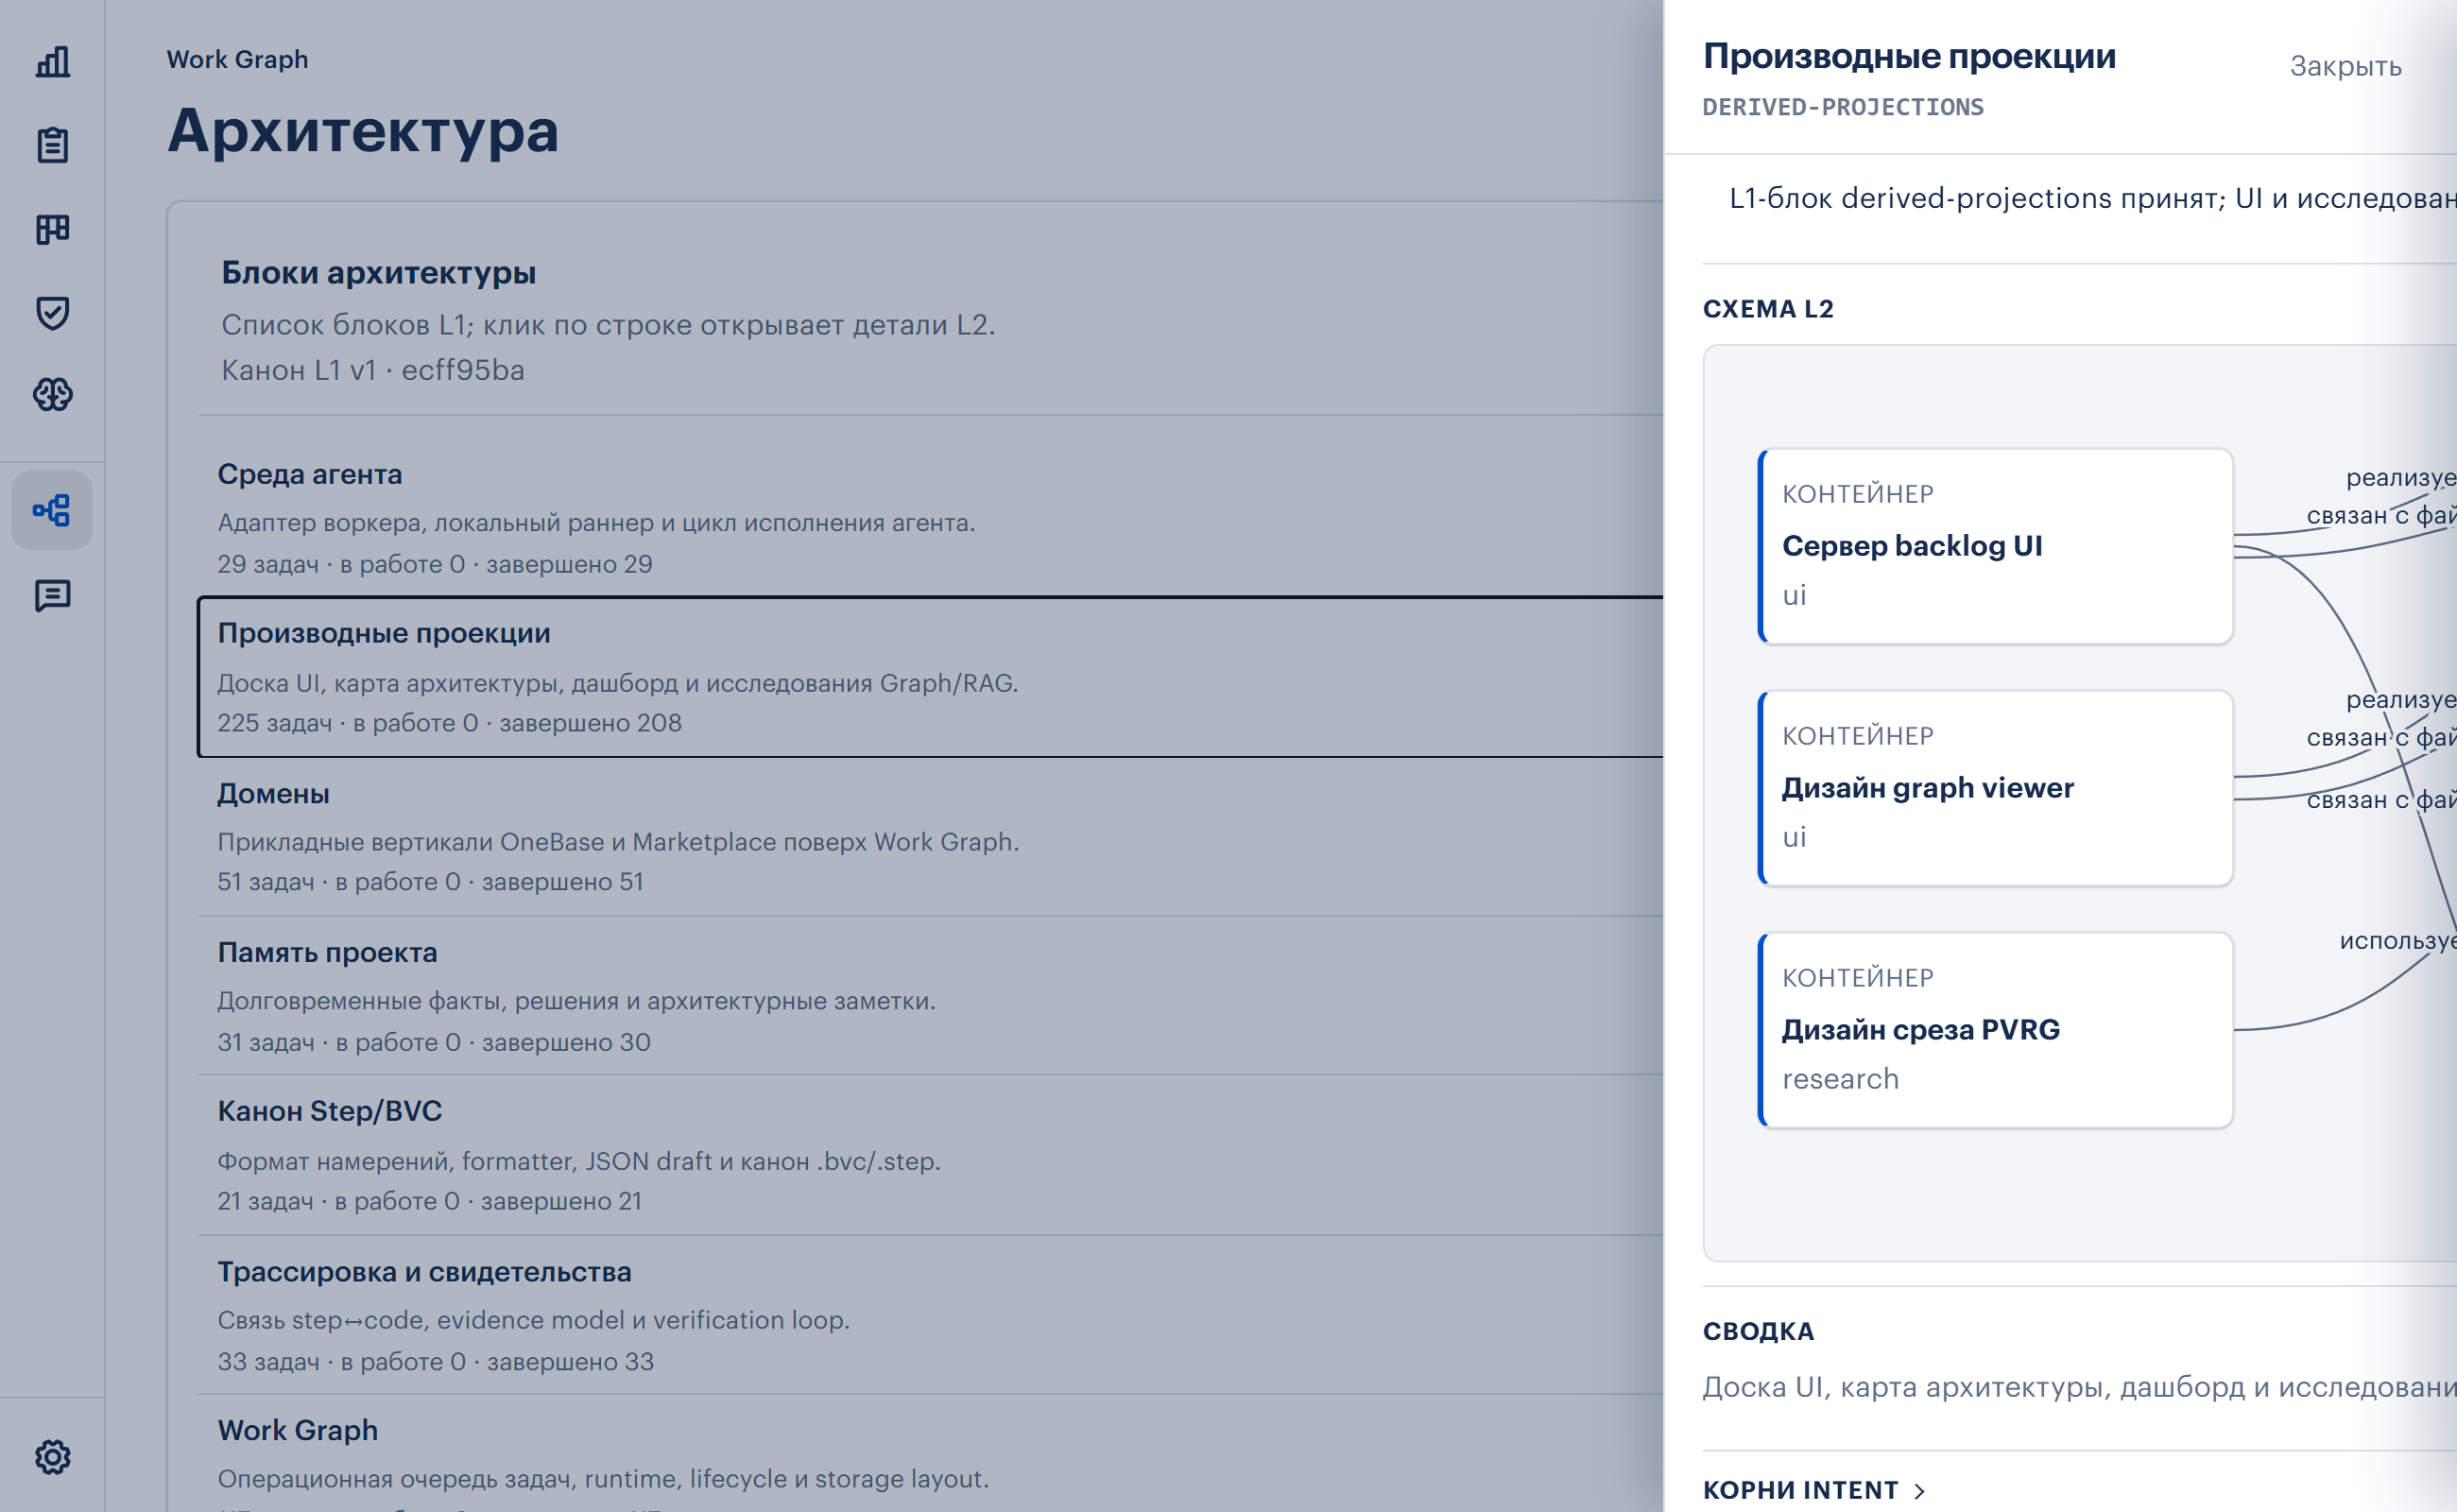Click the 'используе' edge label in schema
Image resolution: width=2457 pixels, height=1512 pixels.
[x=2398, y=940]
